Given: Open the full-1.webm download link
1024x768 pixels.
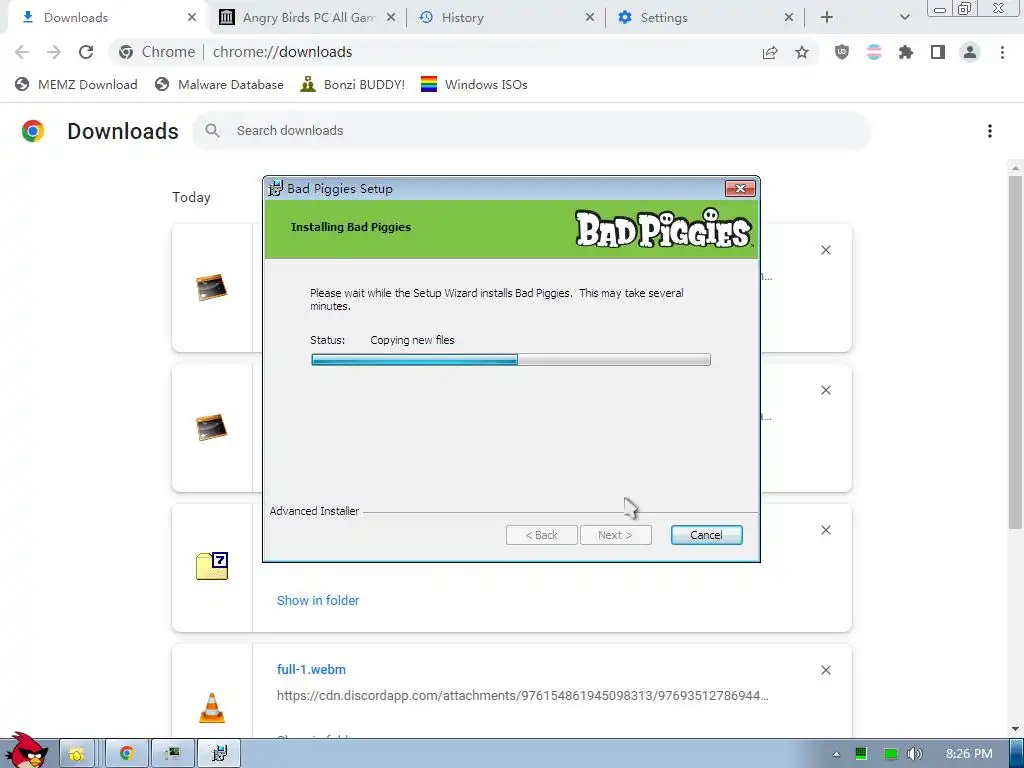Looking at the screenshot, I should click(x=312, y=669).
